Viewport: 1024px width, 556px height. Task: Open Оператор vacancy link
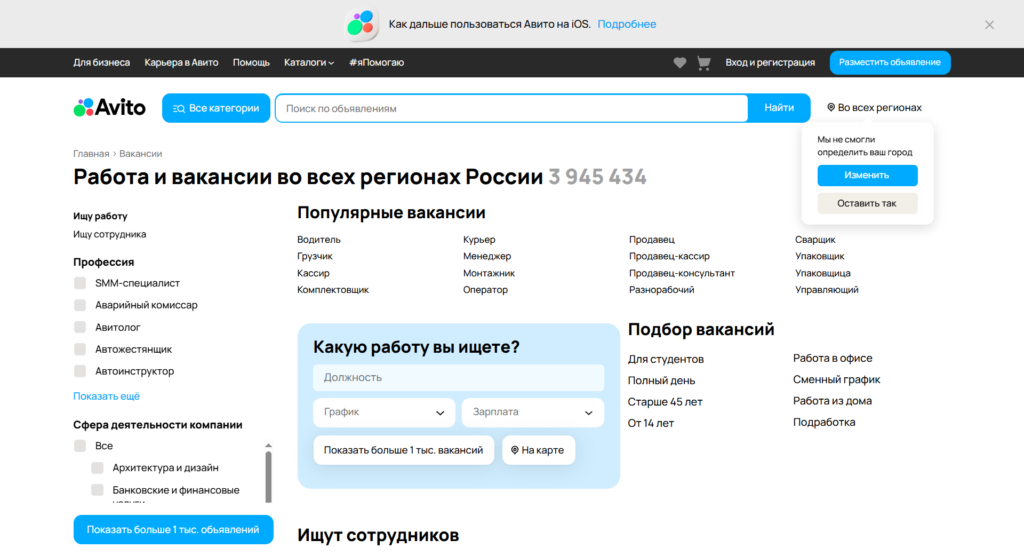tap(485, 289)
